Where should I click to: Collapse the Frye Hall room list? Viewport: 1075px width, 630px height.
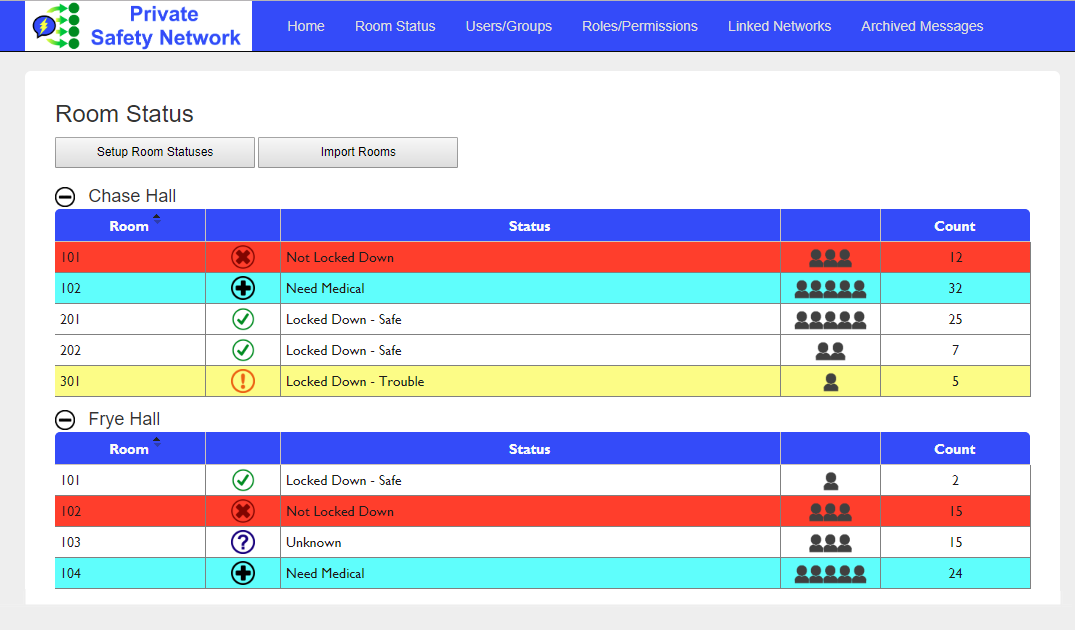point(65,420)
